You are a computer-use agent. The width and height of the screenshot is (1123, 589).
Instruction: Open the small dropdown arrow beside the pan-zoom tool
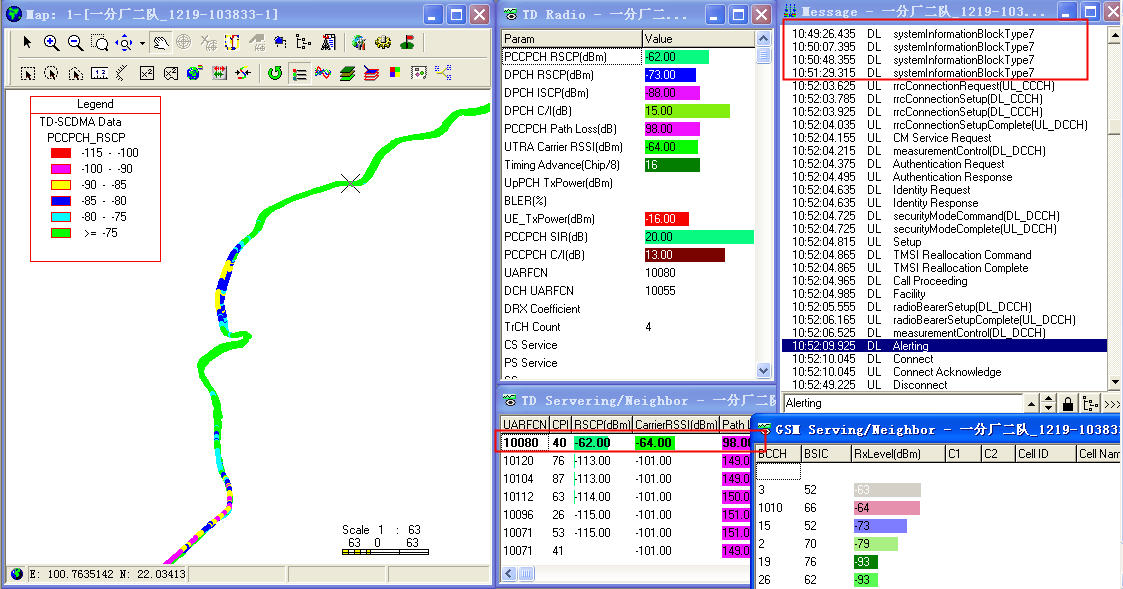pyautogui.click(x=142, y=44)
